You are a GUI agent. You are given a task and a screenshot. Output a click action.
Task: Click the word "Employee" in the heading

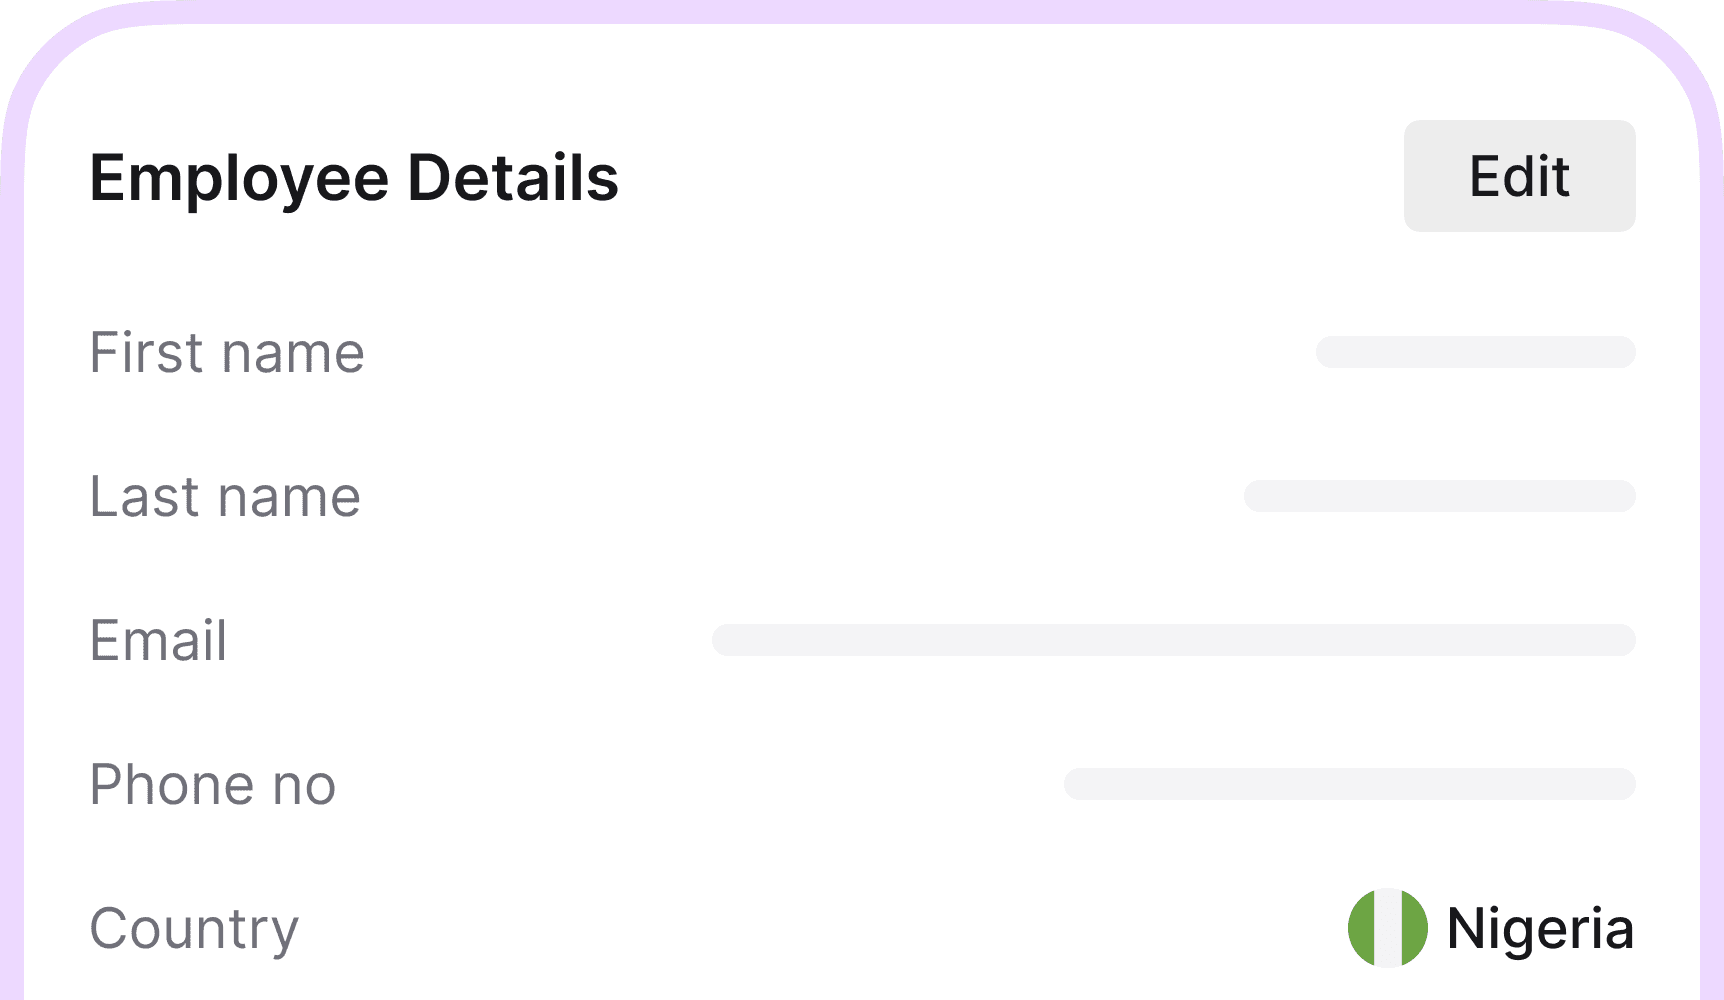239,178
